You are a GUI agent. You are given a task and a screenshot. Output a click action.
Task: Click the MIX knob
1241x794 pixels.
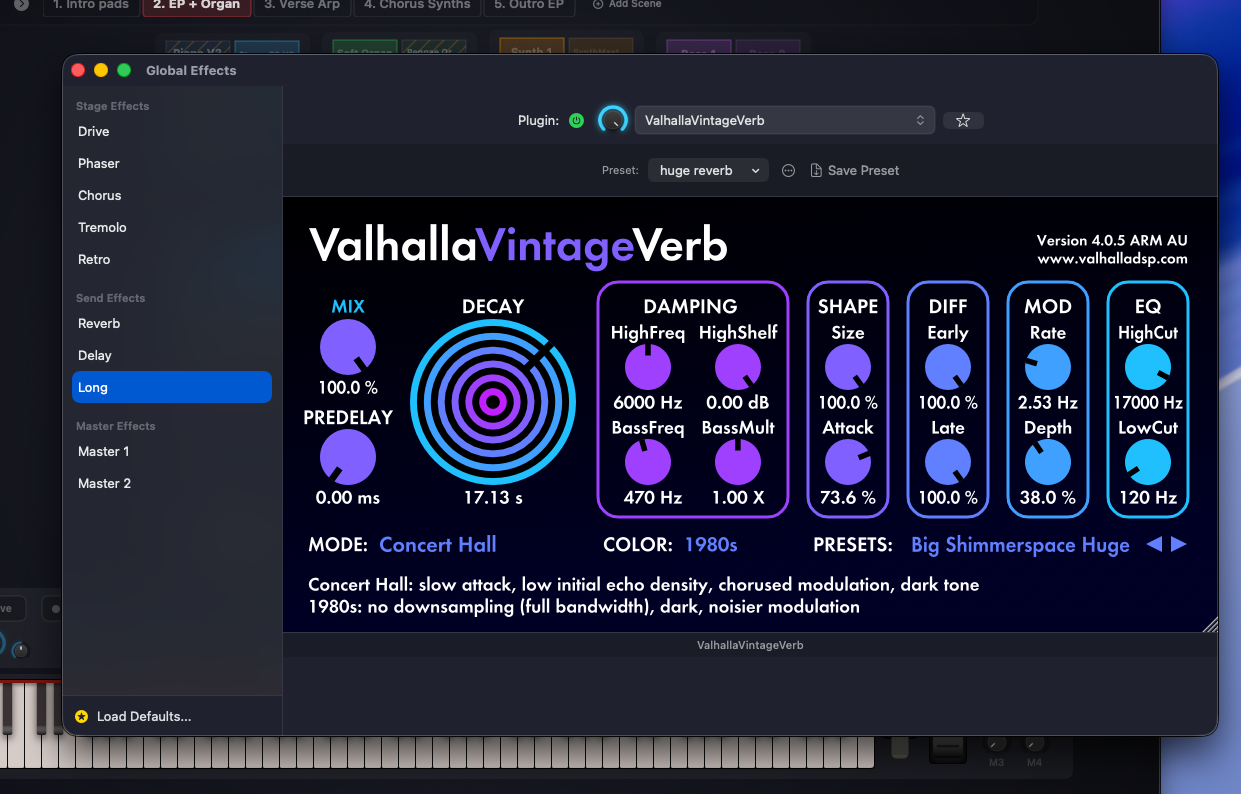(348, 348)
